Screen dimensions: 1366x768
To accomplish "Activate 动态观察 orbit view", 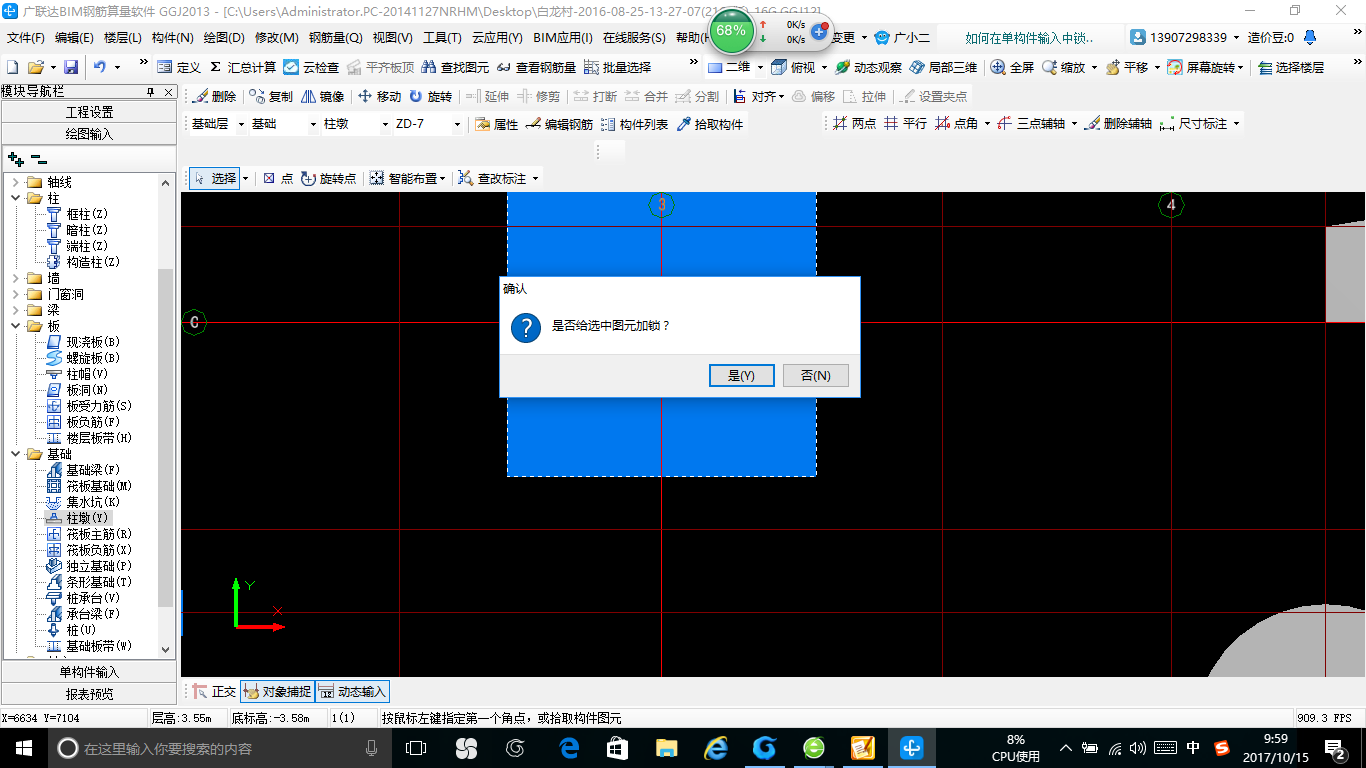I will click(x=868, y=67).
